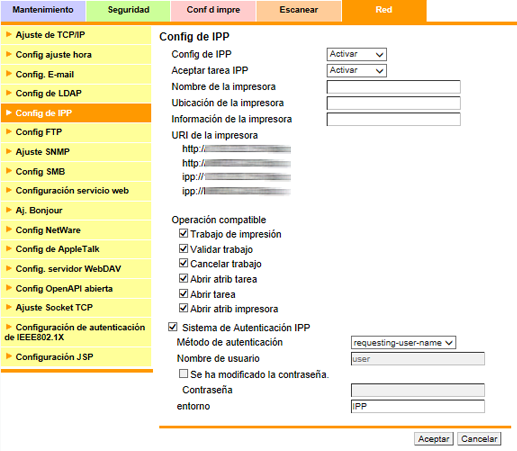Open Config ajuste hora settings
Screen dimensions: 517x451
76,55
